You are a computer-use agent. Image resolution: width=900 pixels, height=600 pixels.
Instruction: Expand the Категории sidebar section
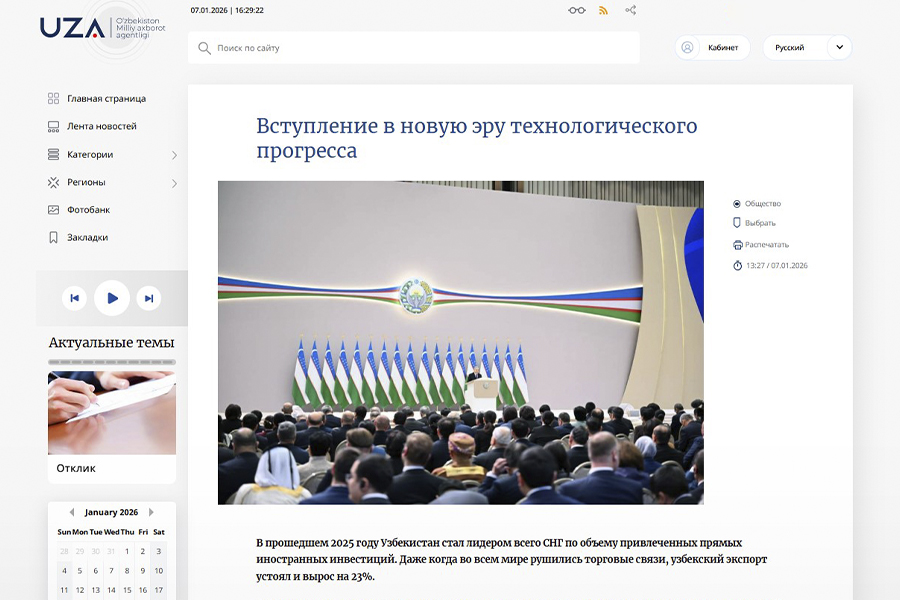[91, 154]
